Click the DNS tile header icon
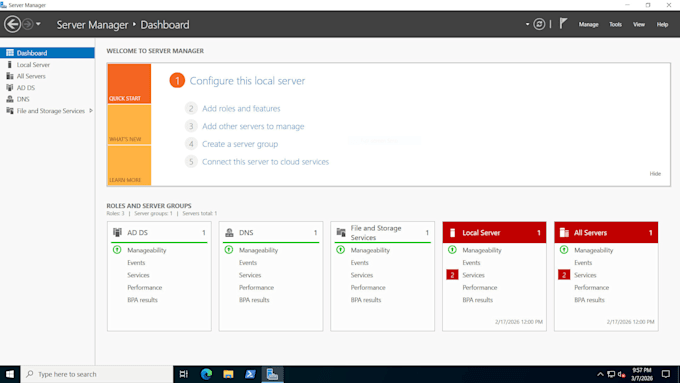The width and height of the screenshot is (680, 383). tap(229, 232)
